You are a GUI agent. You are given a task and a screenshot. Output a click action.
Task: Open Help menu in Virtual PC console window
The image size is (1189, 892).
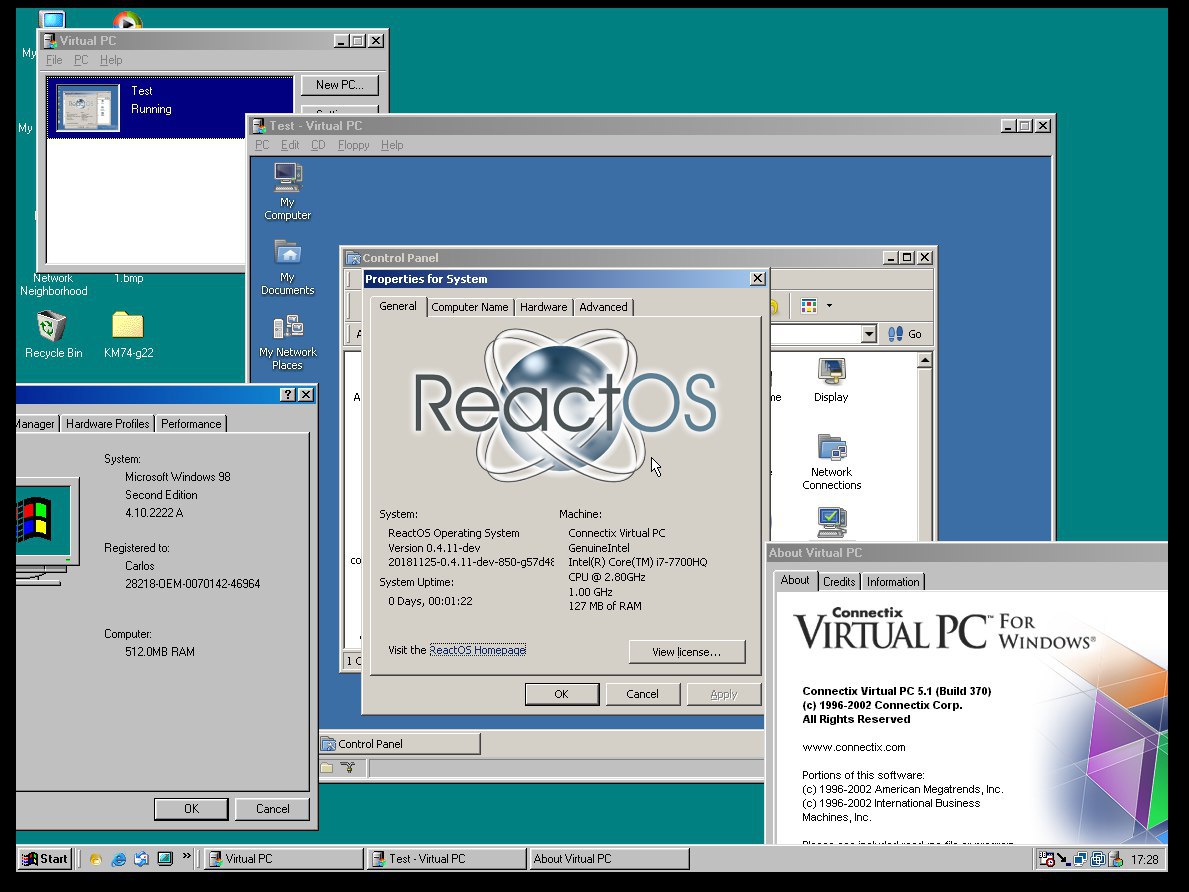pyautogui.click(x=111, y=60)
